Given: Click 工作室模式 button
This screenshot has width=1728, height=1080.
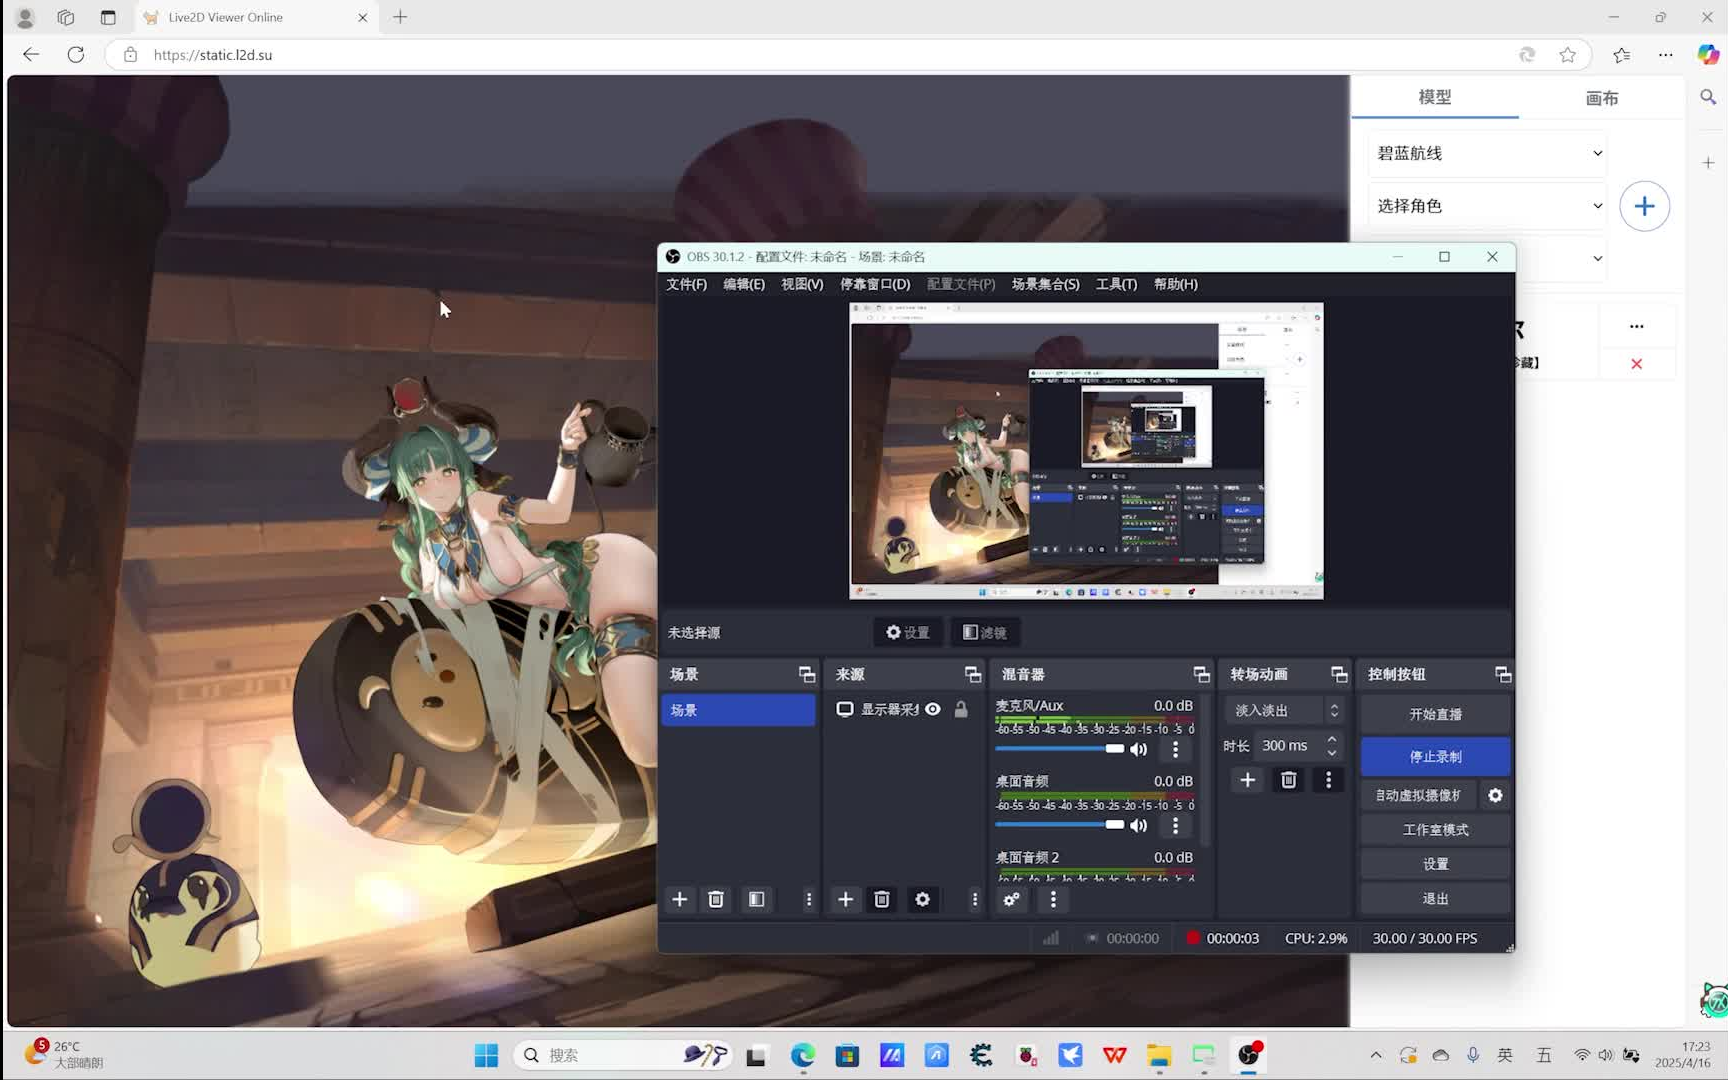Looking at the screenshot, I should 1435,829.
